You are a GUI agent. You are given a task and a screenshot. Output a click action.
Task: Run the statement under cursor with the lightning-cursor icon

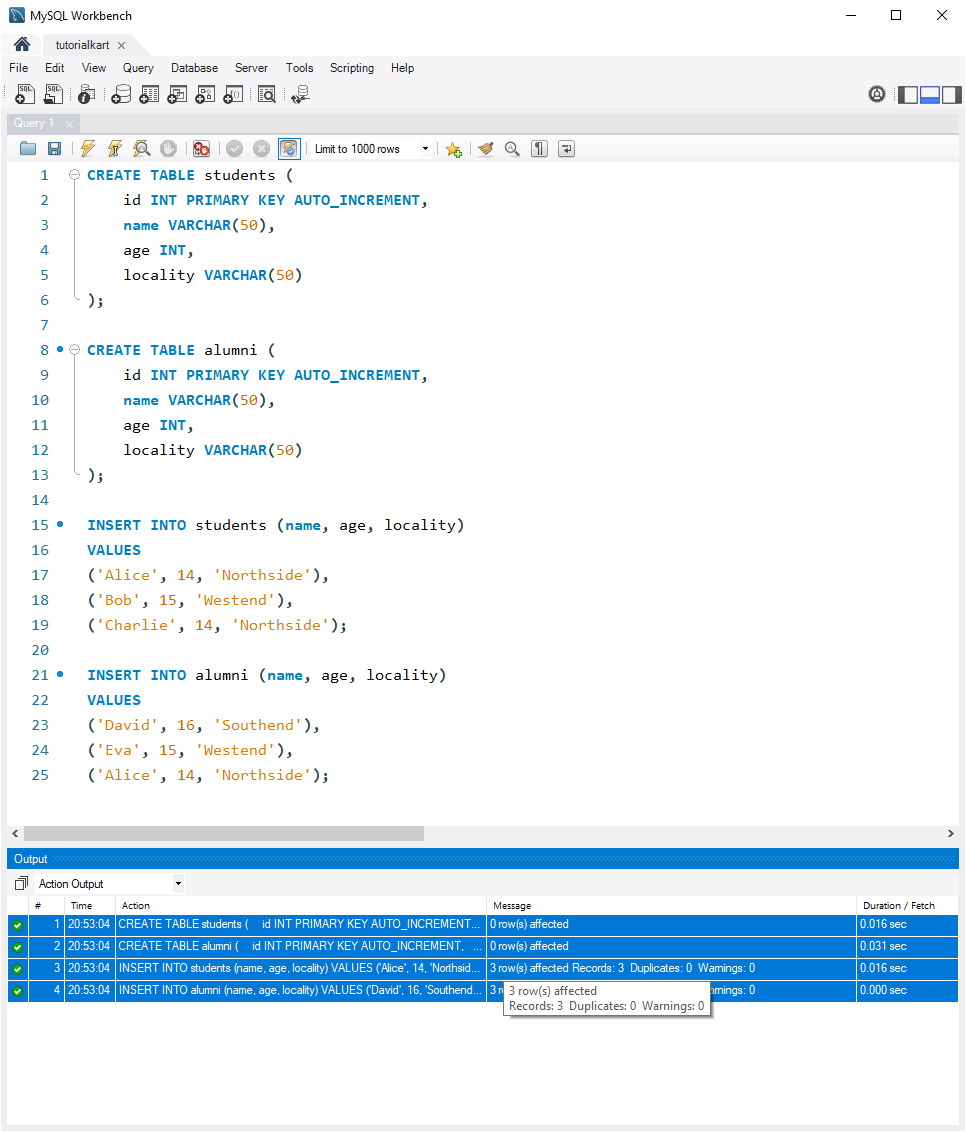[114, 149]
